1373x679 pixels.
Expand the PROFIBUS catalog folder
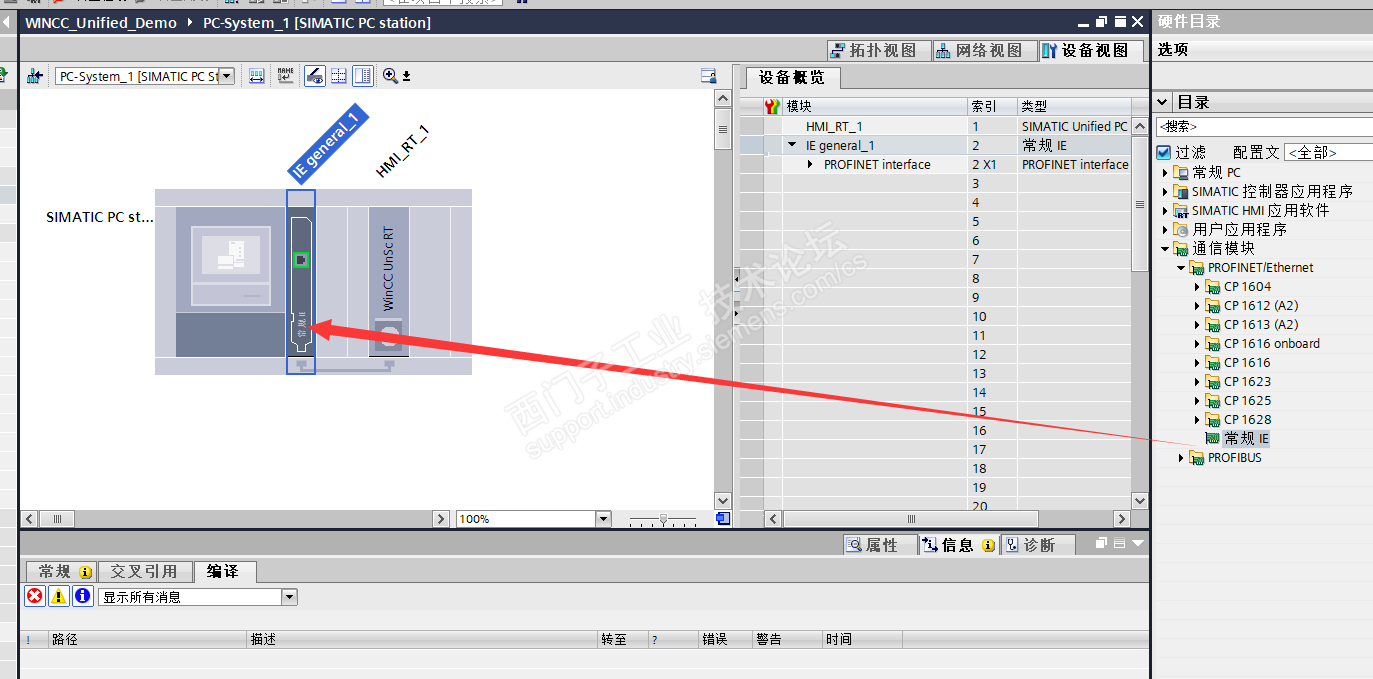[x=1181, y=458]
